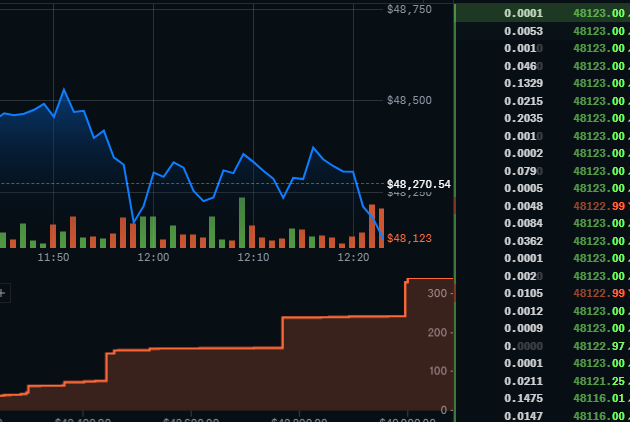Click the 12:10 time axis label
630x422 pixels.
[x=253, y=257]
